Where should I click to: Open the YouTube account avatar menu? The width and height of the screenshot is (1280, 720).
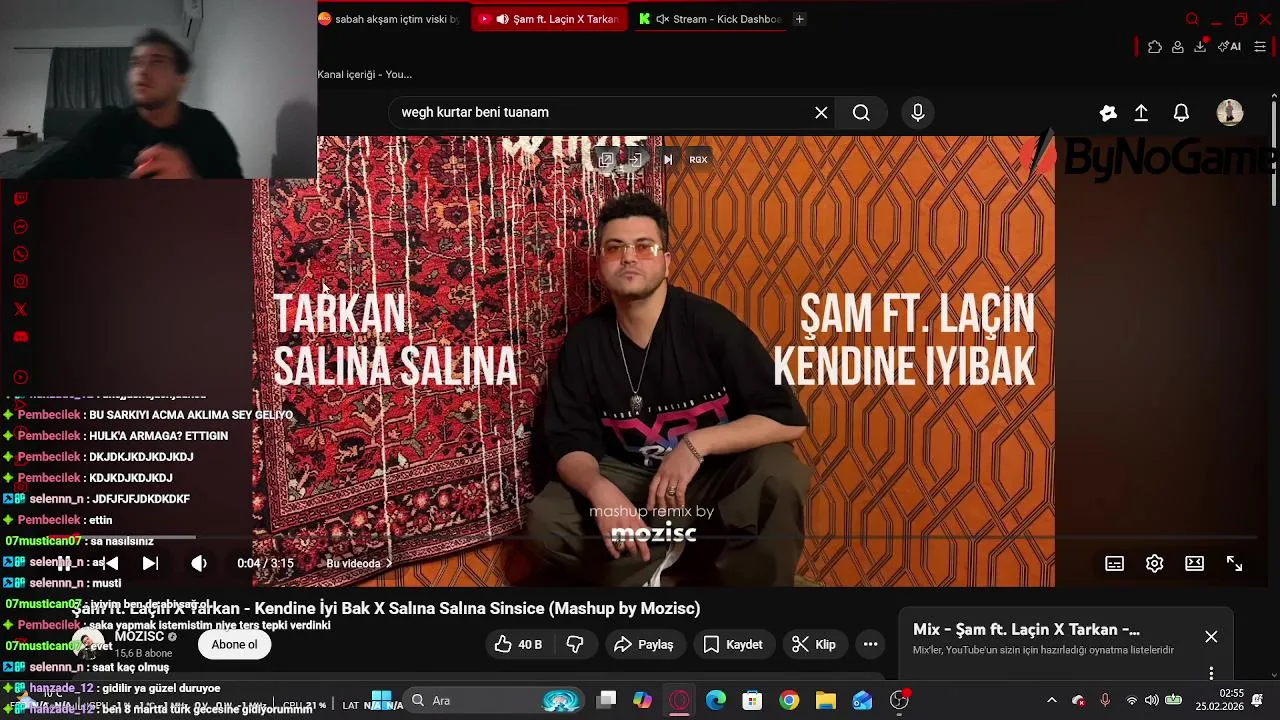pyautogui.click(x=1230, y=113)
